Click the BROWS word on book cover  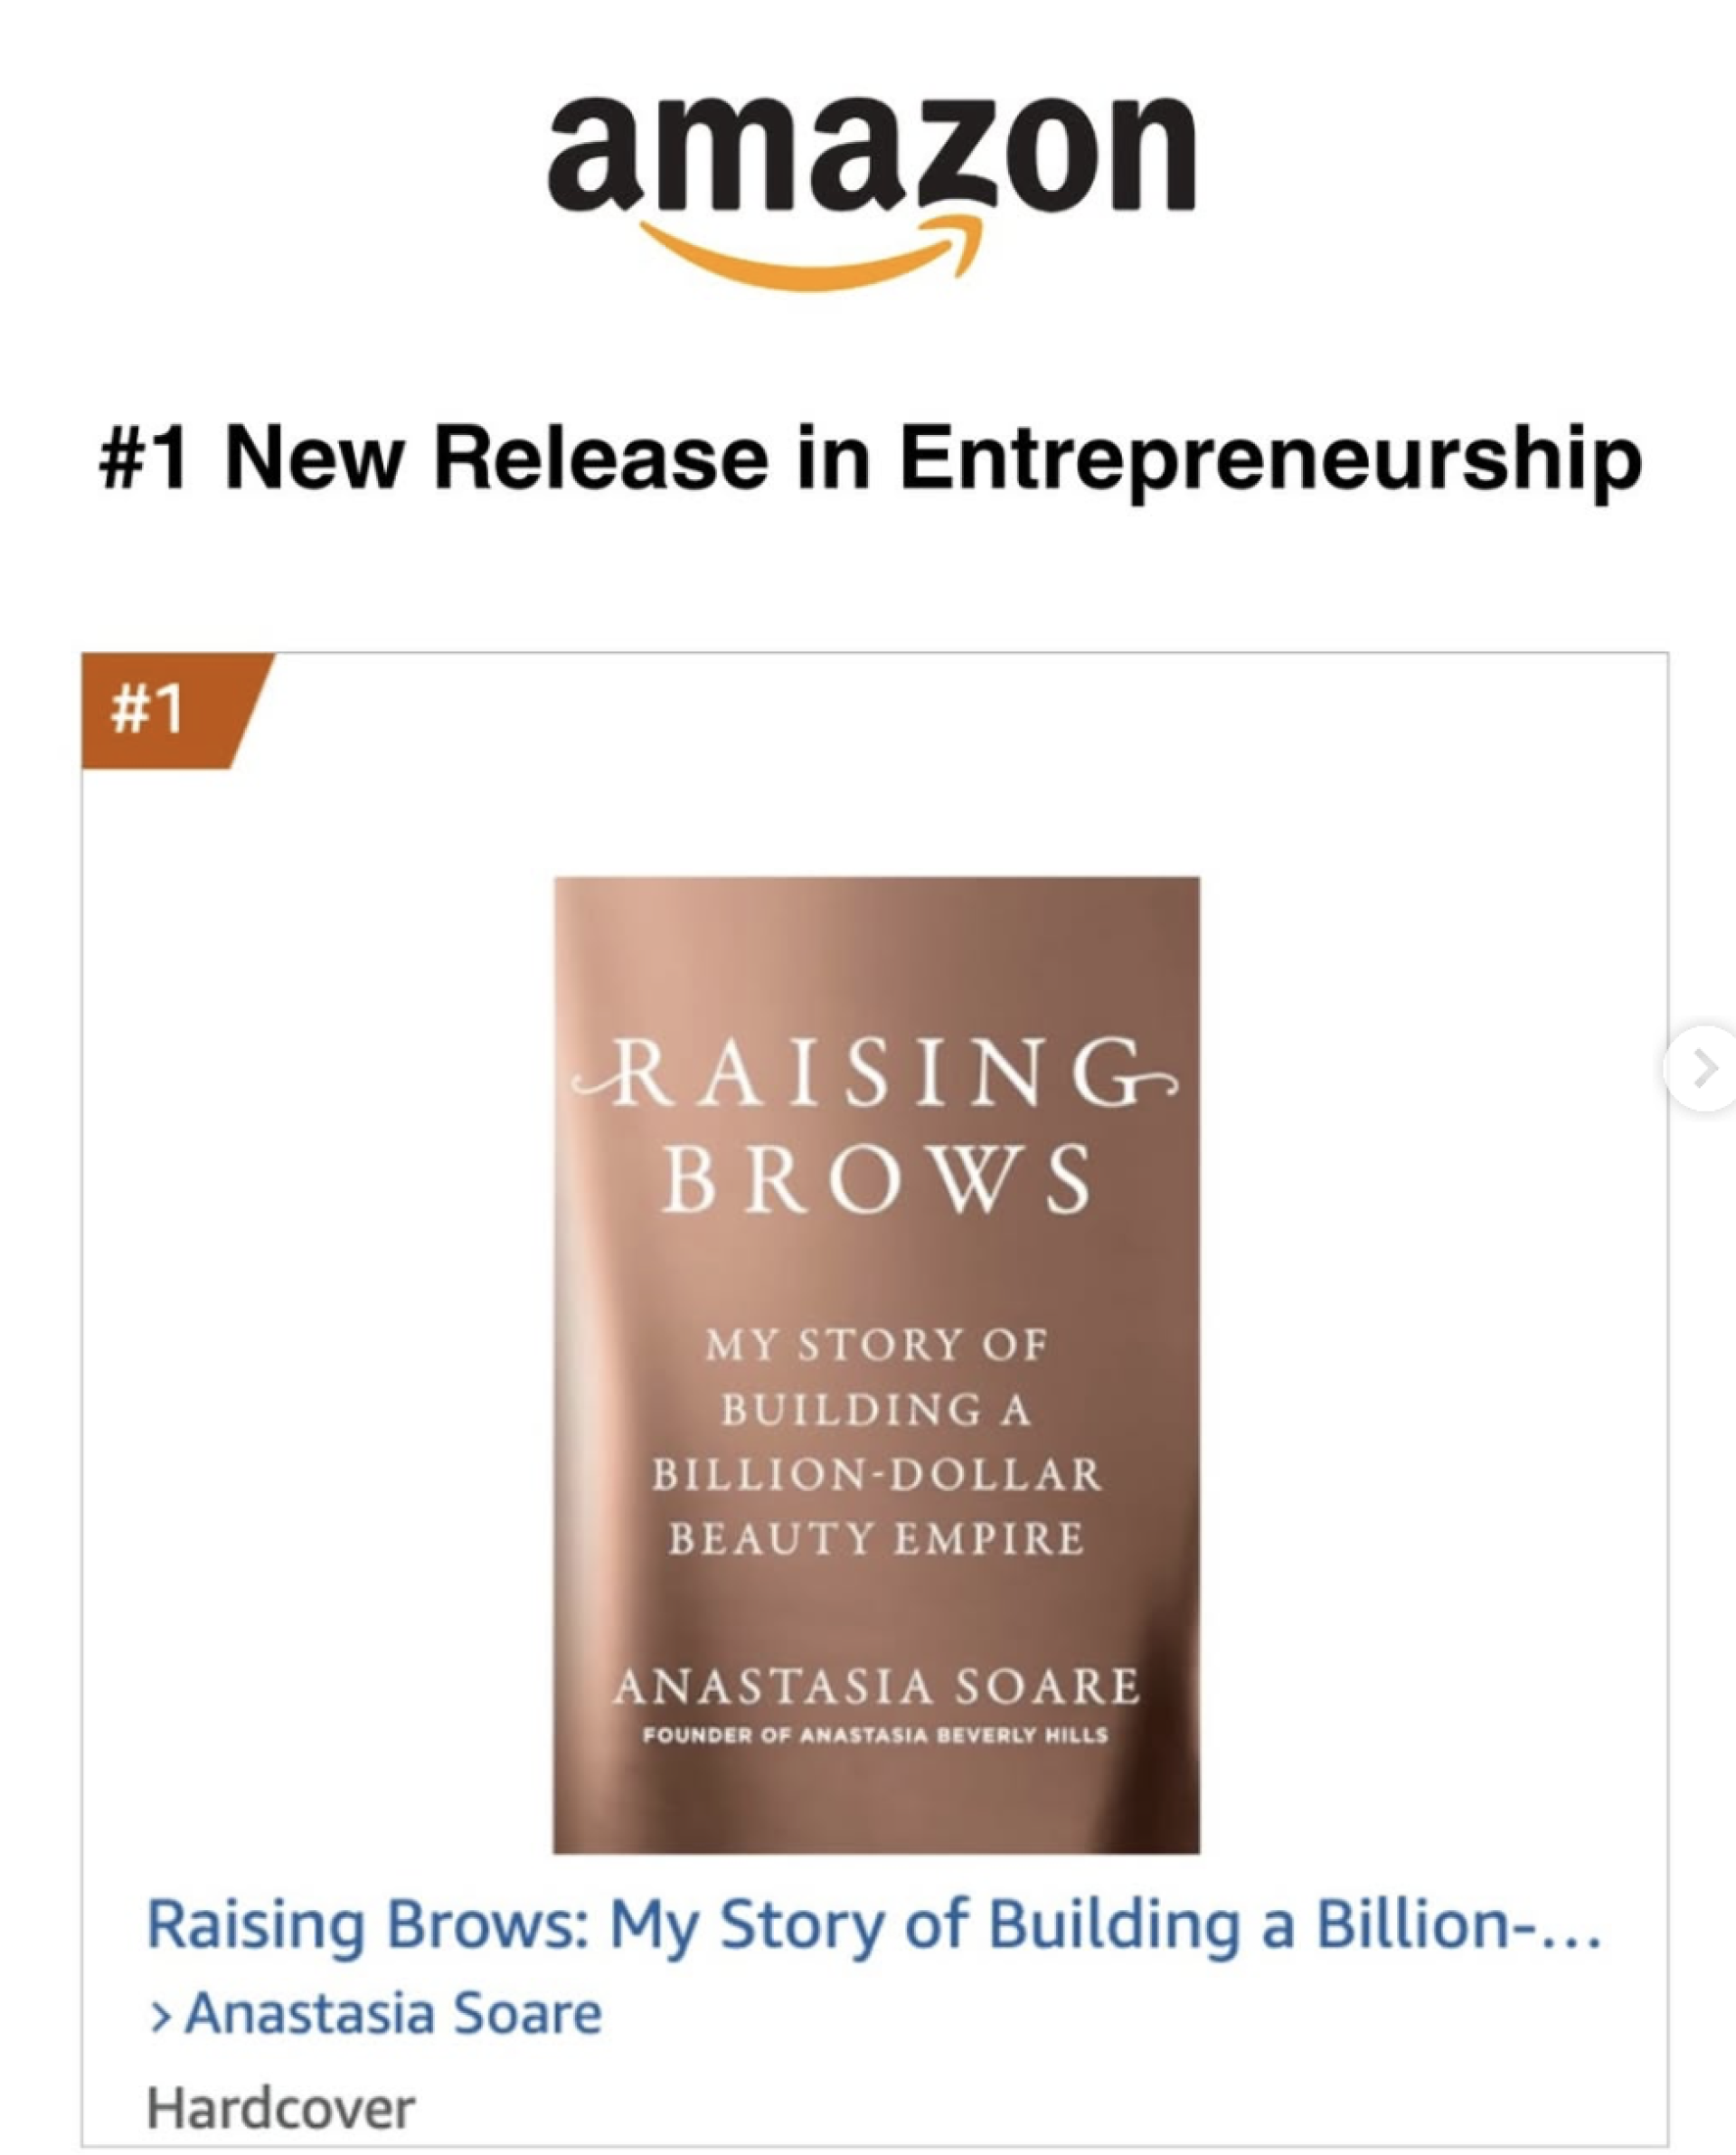coord(876,1180)
